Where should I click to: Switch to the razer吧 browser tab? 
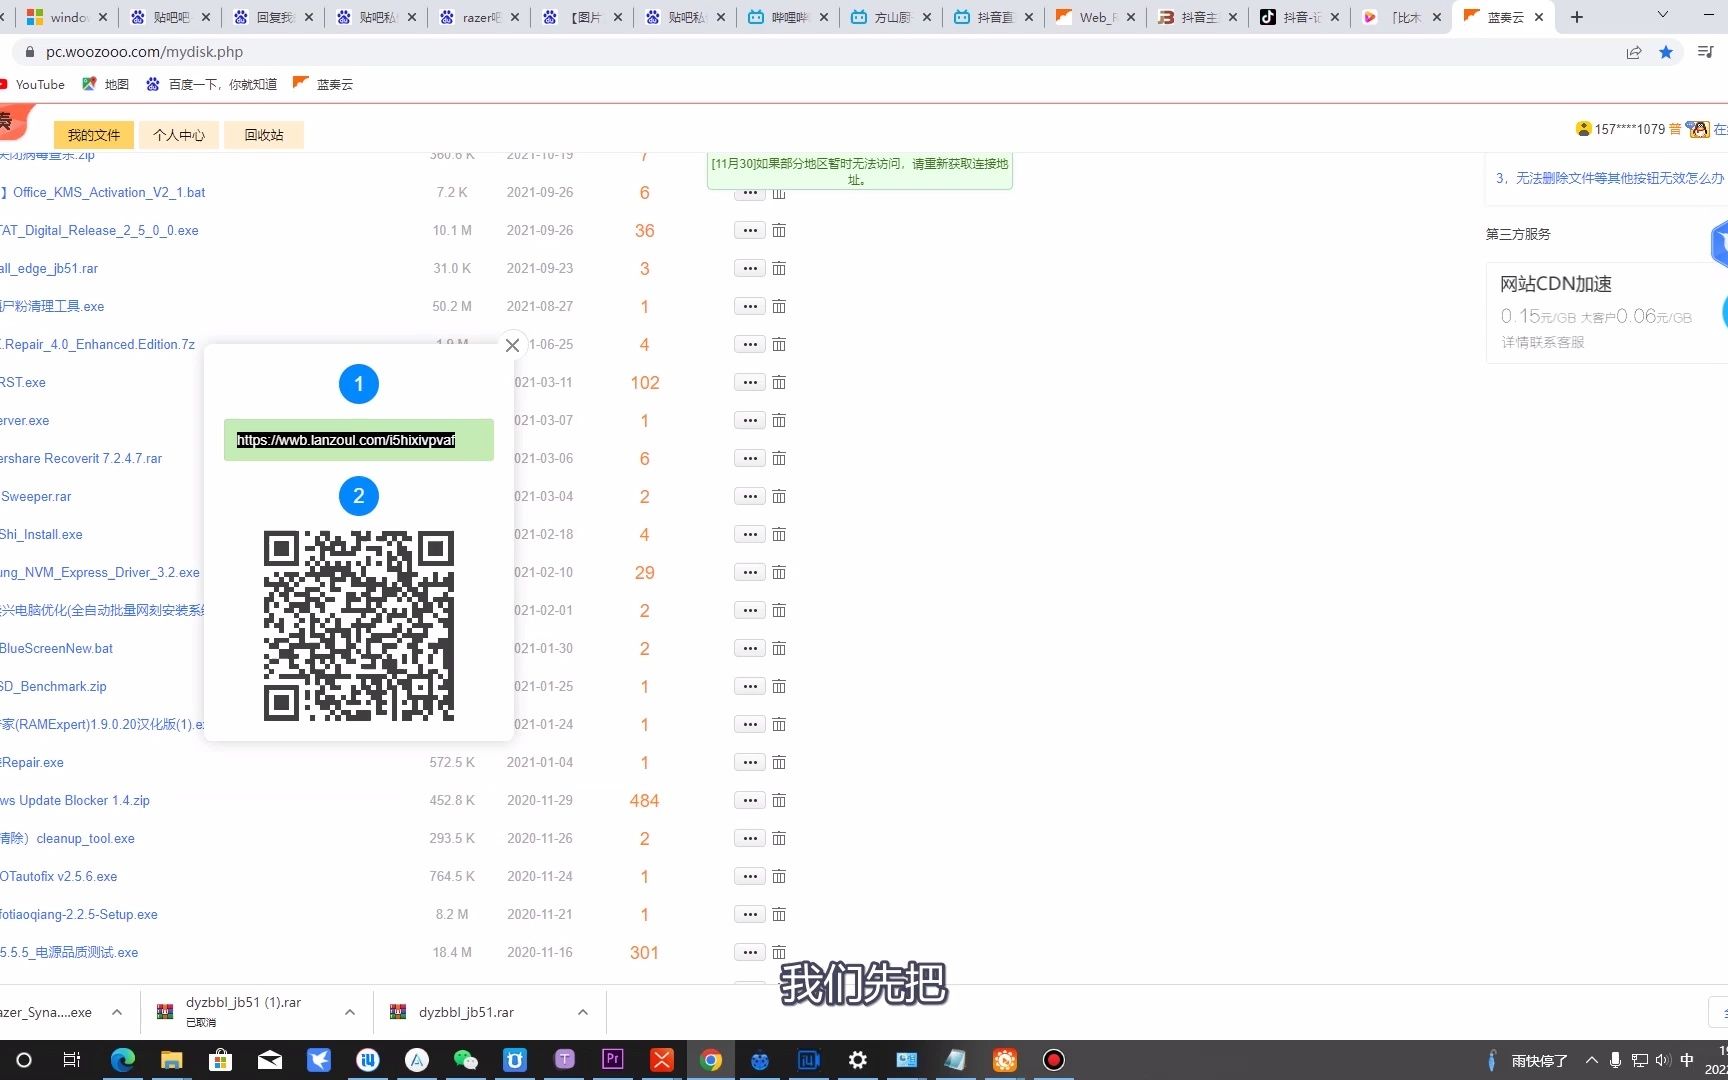tap(480, 17)
